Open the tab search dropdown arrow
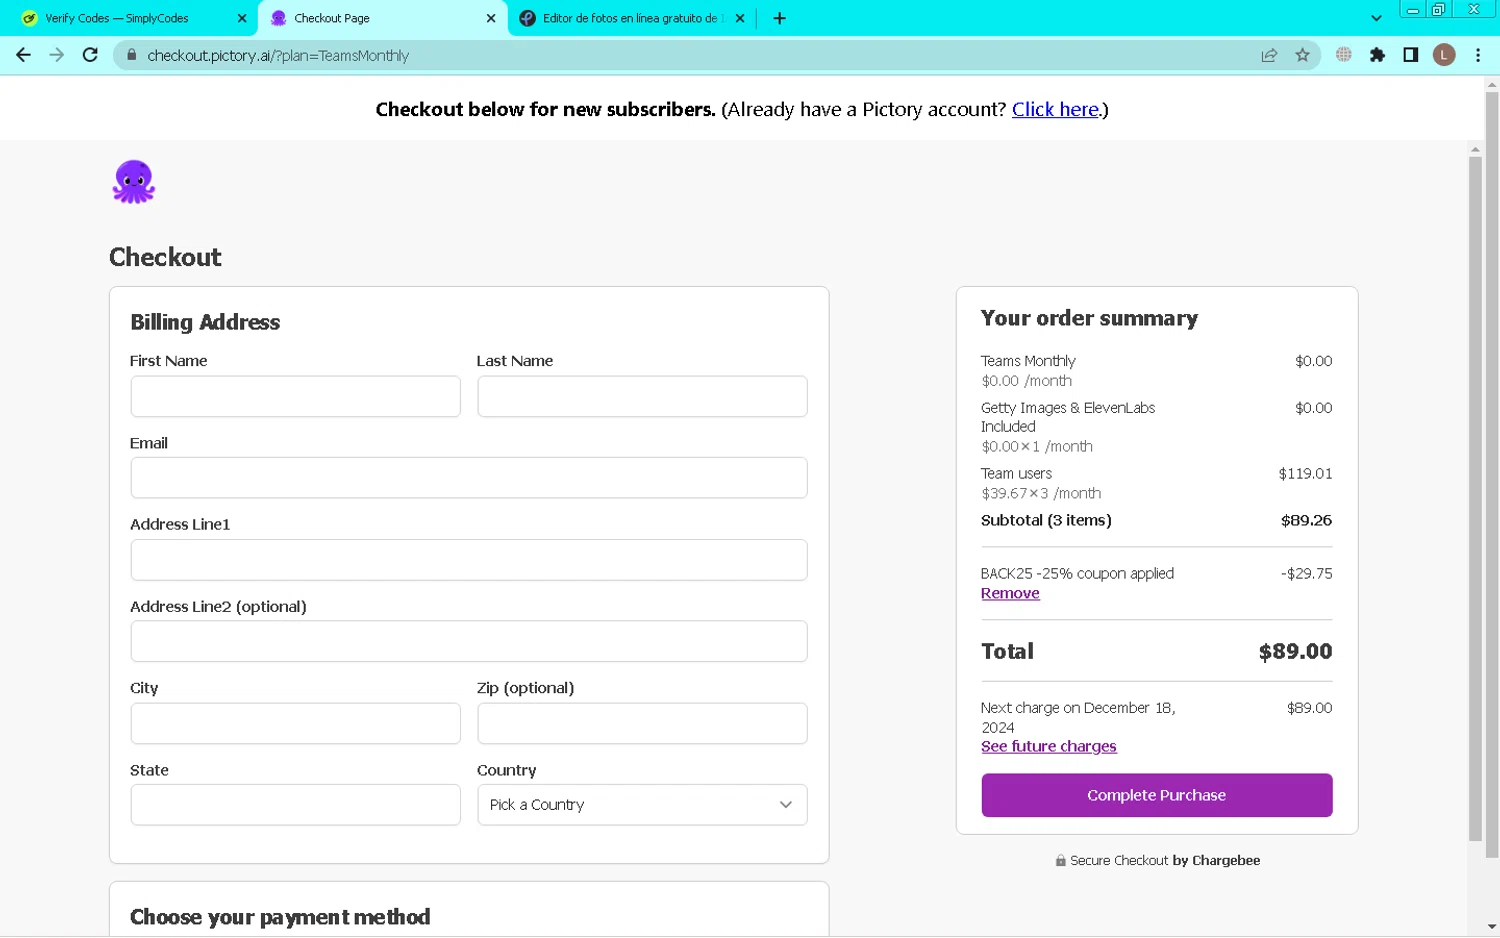Viewport: 1500px width, 938px height. [1376, 18]
